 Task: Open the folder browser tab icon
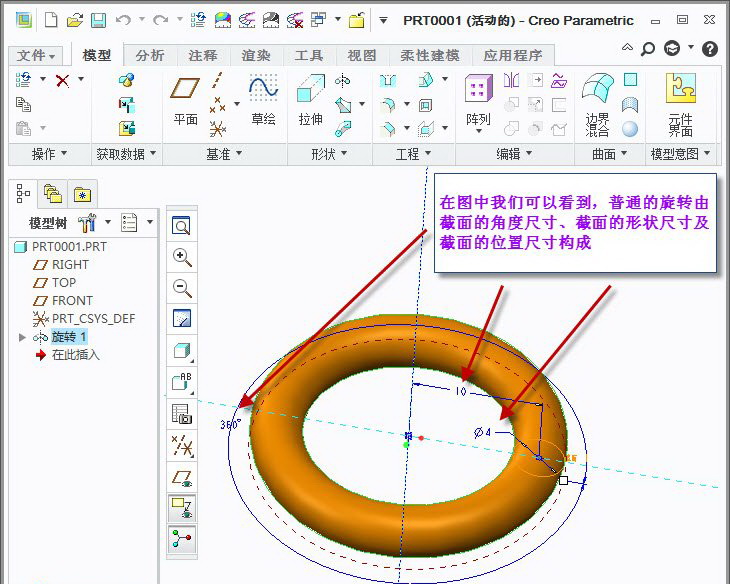click(53, 193)
